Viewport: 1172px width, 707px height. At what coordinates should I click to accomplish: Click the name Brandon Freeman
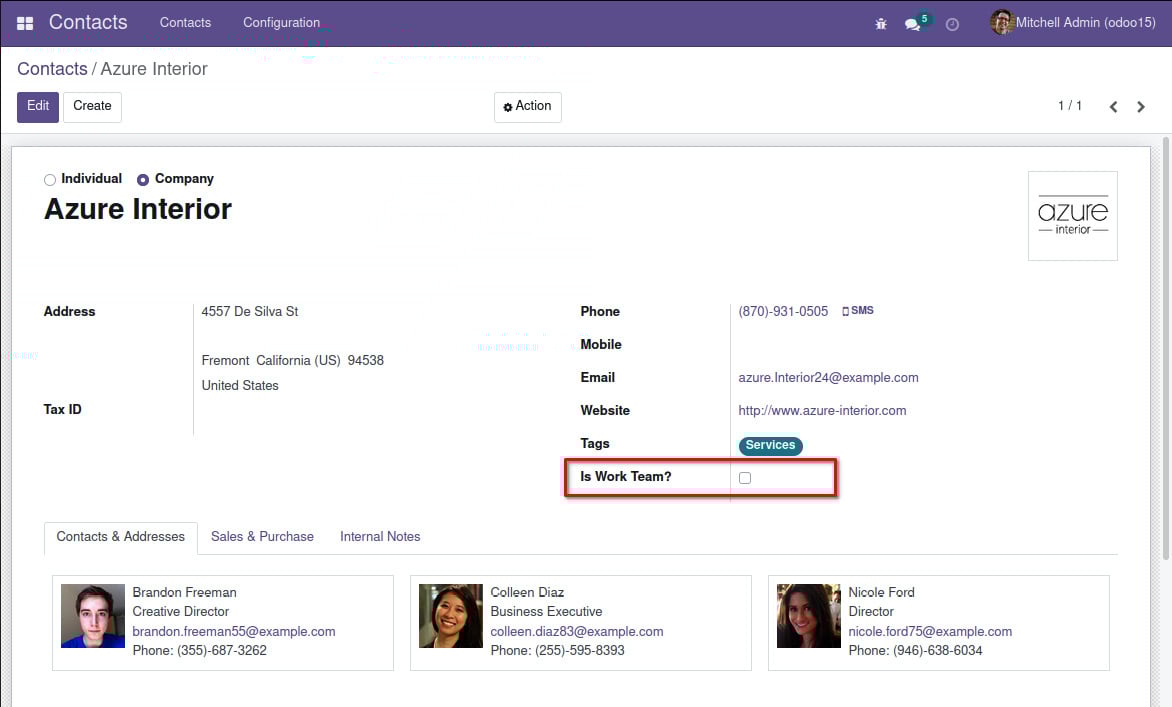(x=185, y=593)
